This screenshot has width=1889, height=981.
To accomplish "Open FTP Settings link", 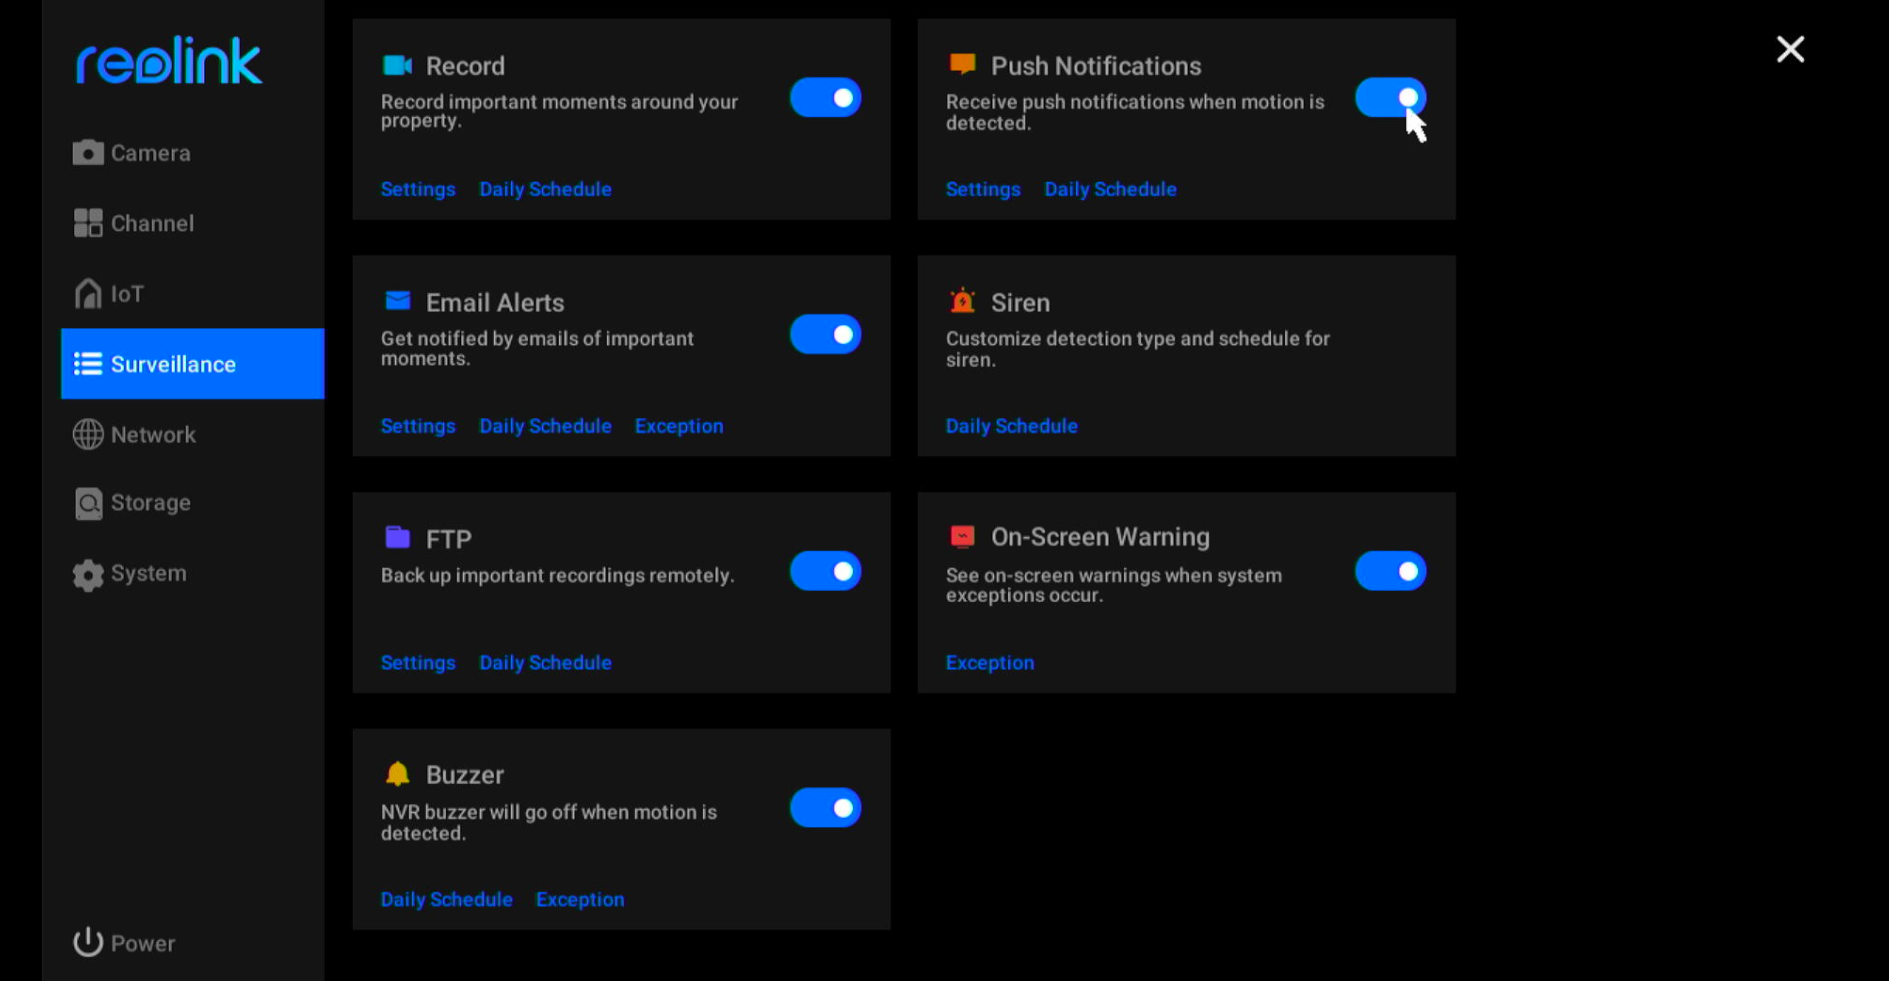I will 418,663.
